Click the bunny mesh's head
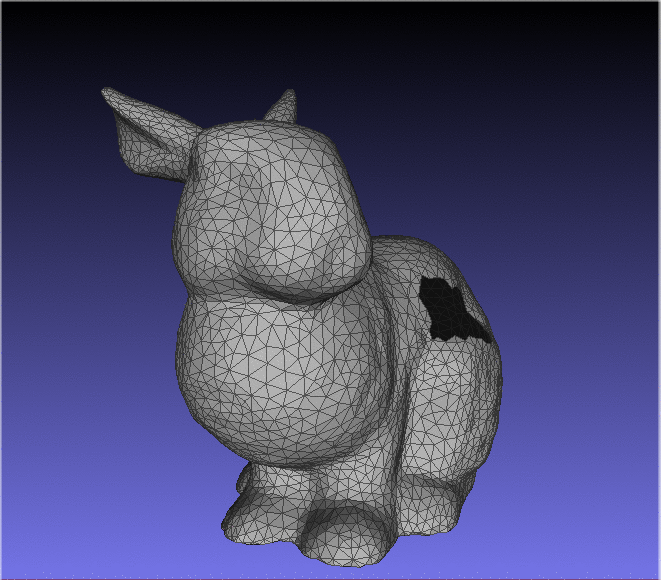The image size is (661, 580). coord(272,209)
